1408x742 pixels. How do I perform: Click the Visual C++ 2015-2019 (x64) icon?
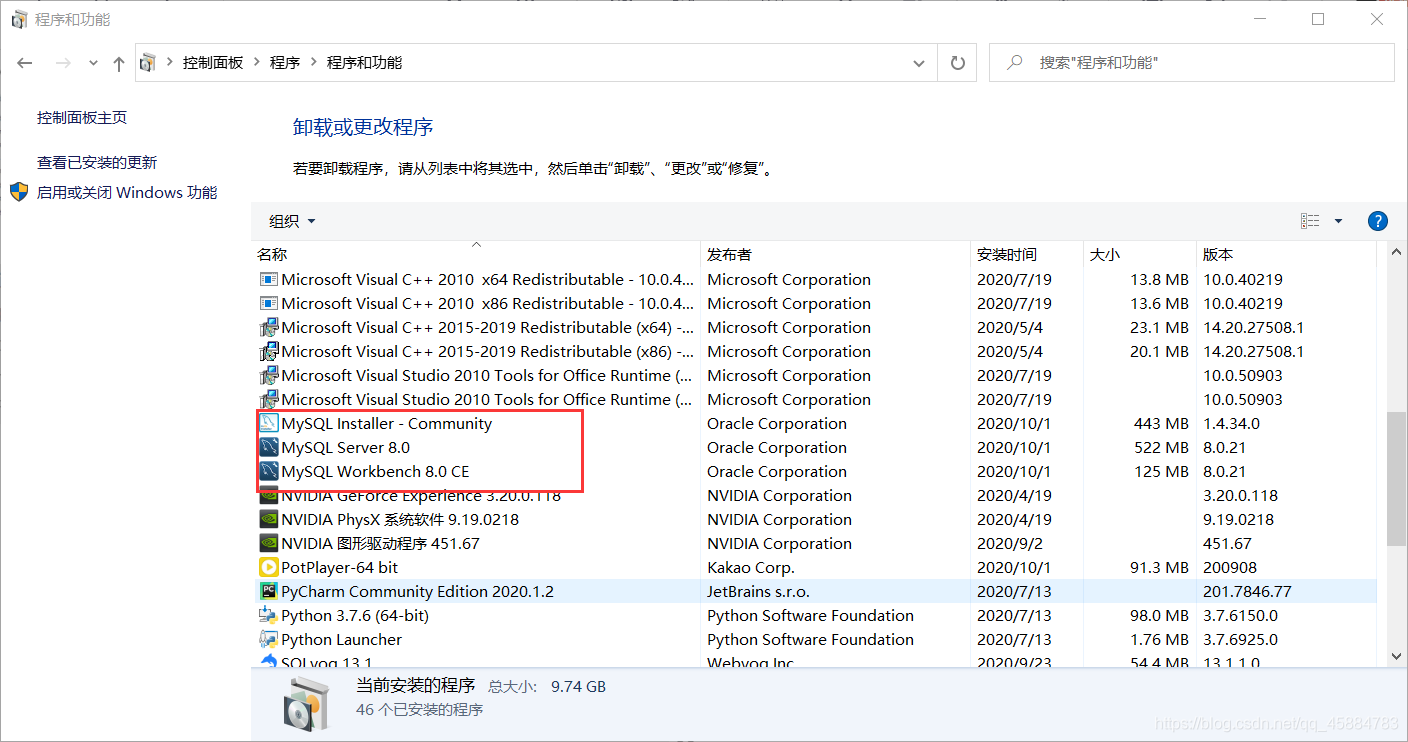click(268, 328)
